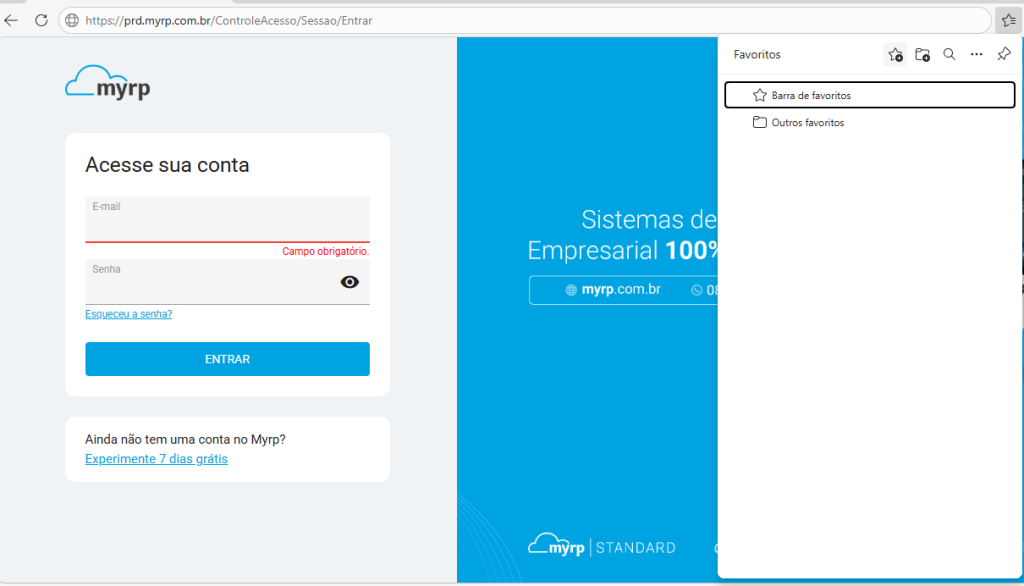Click the globe site info icon

point(72,20)
